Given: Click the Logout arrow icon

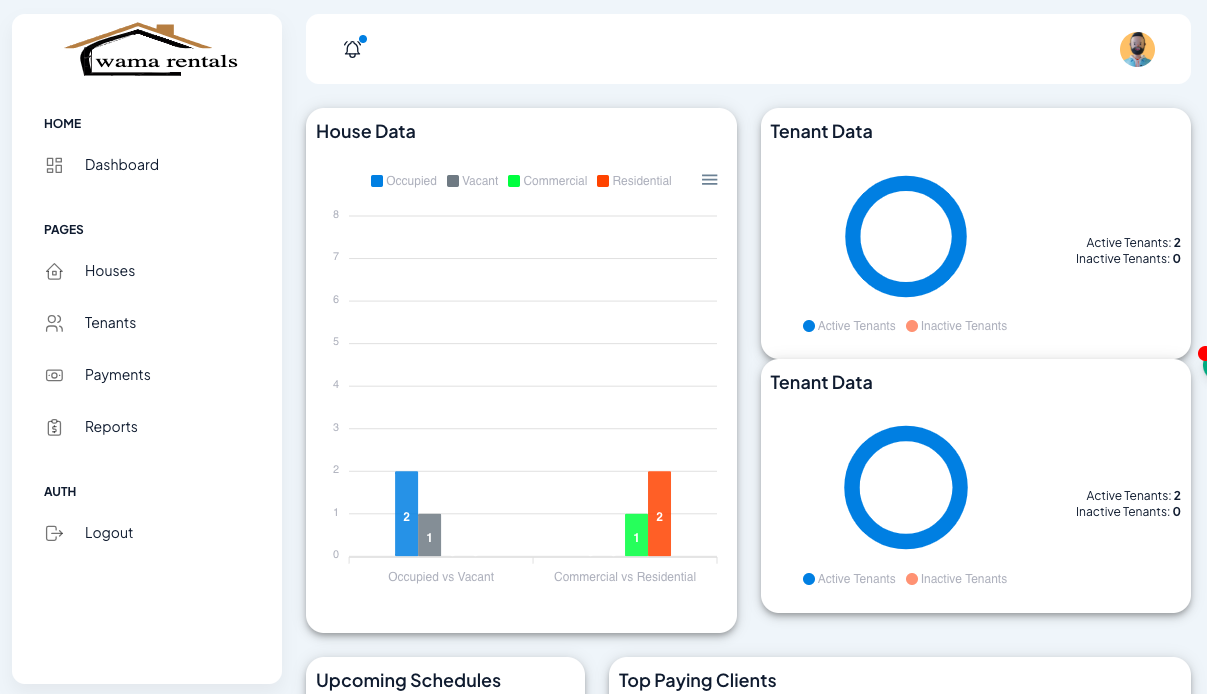Looking at the screenshot, I should (x=55, y=533).
